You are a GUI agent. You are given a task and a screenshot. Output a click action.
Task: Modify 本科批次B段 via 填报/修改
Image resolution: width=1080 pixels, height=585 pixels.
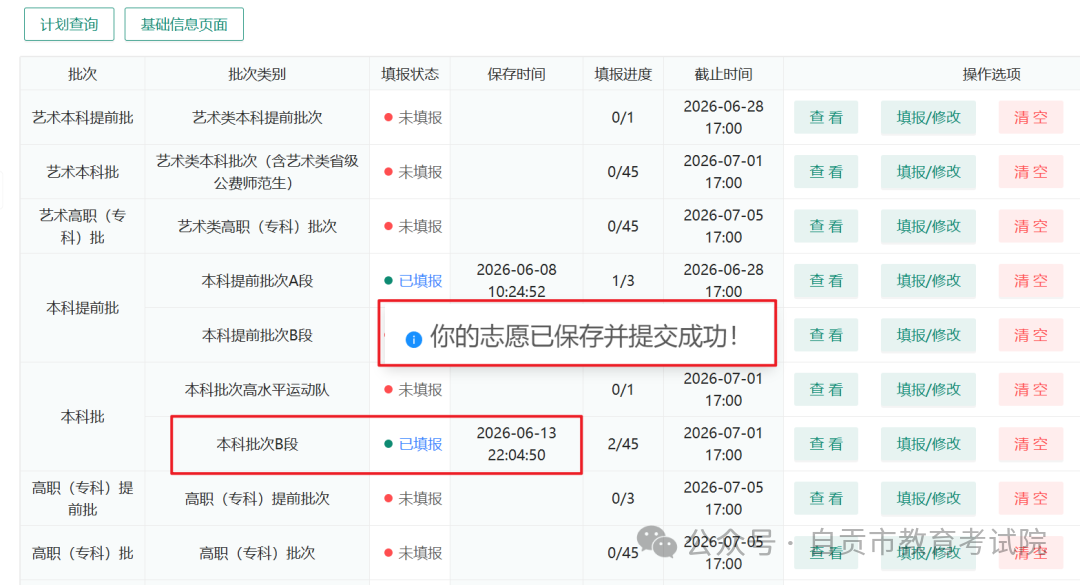click(x=928, y=444)
